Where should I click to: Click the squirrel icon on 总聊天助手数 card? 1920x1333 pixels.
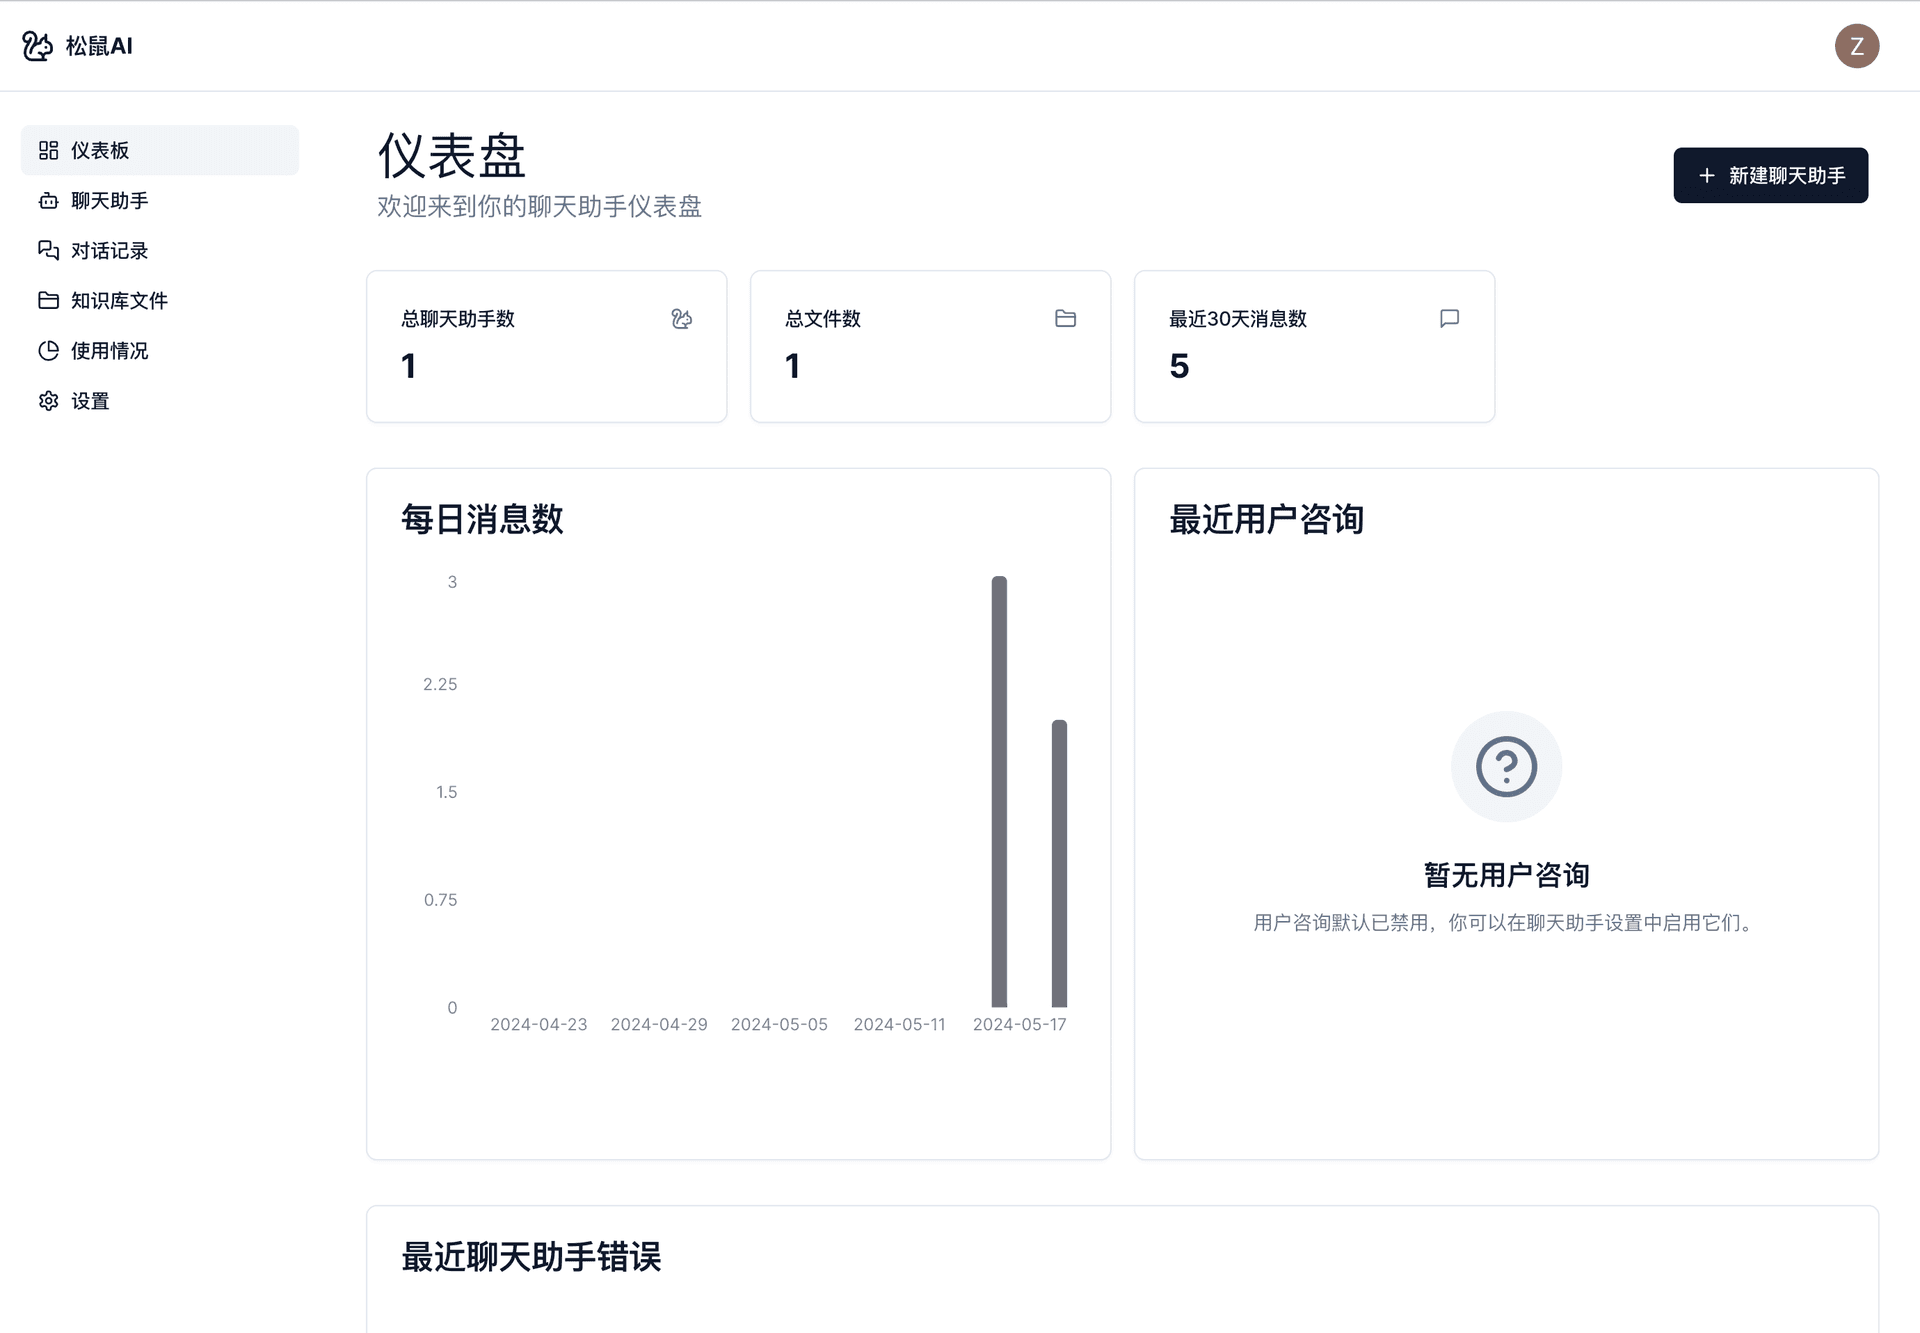point(681,318)
